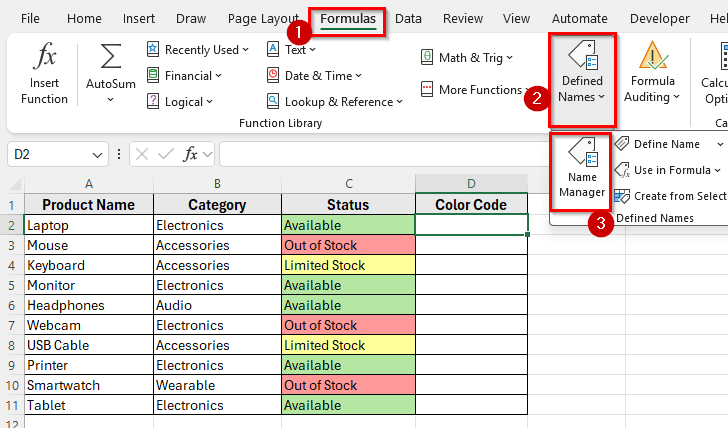Switch to the Page Layout tab
728x428 pixels.
point(263,19)
